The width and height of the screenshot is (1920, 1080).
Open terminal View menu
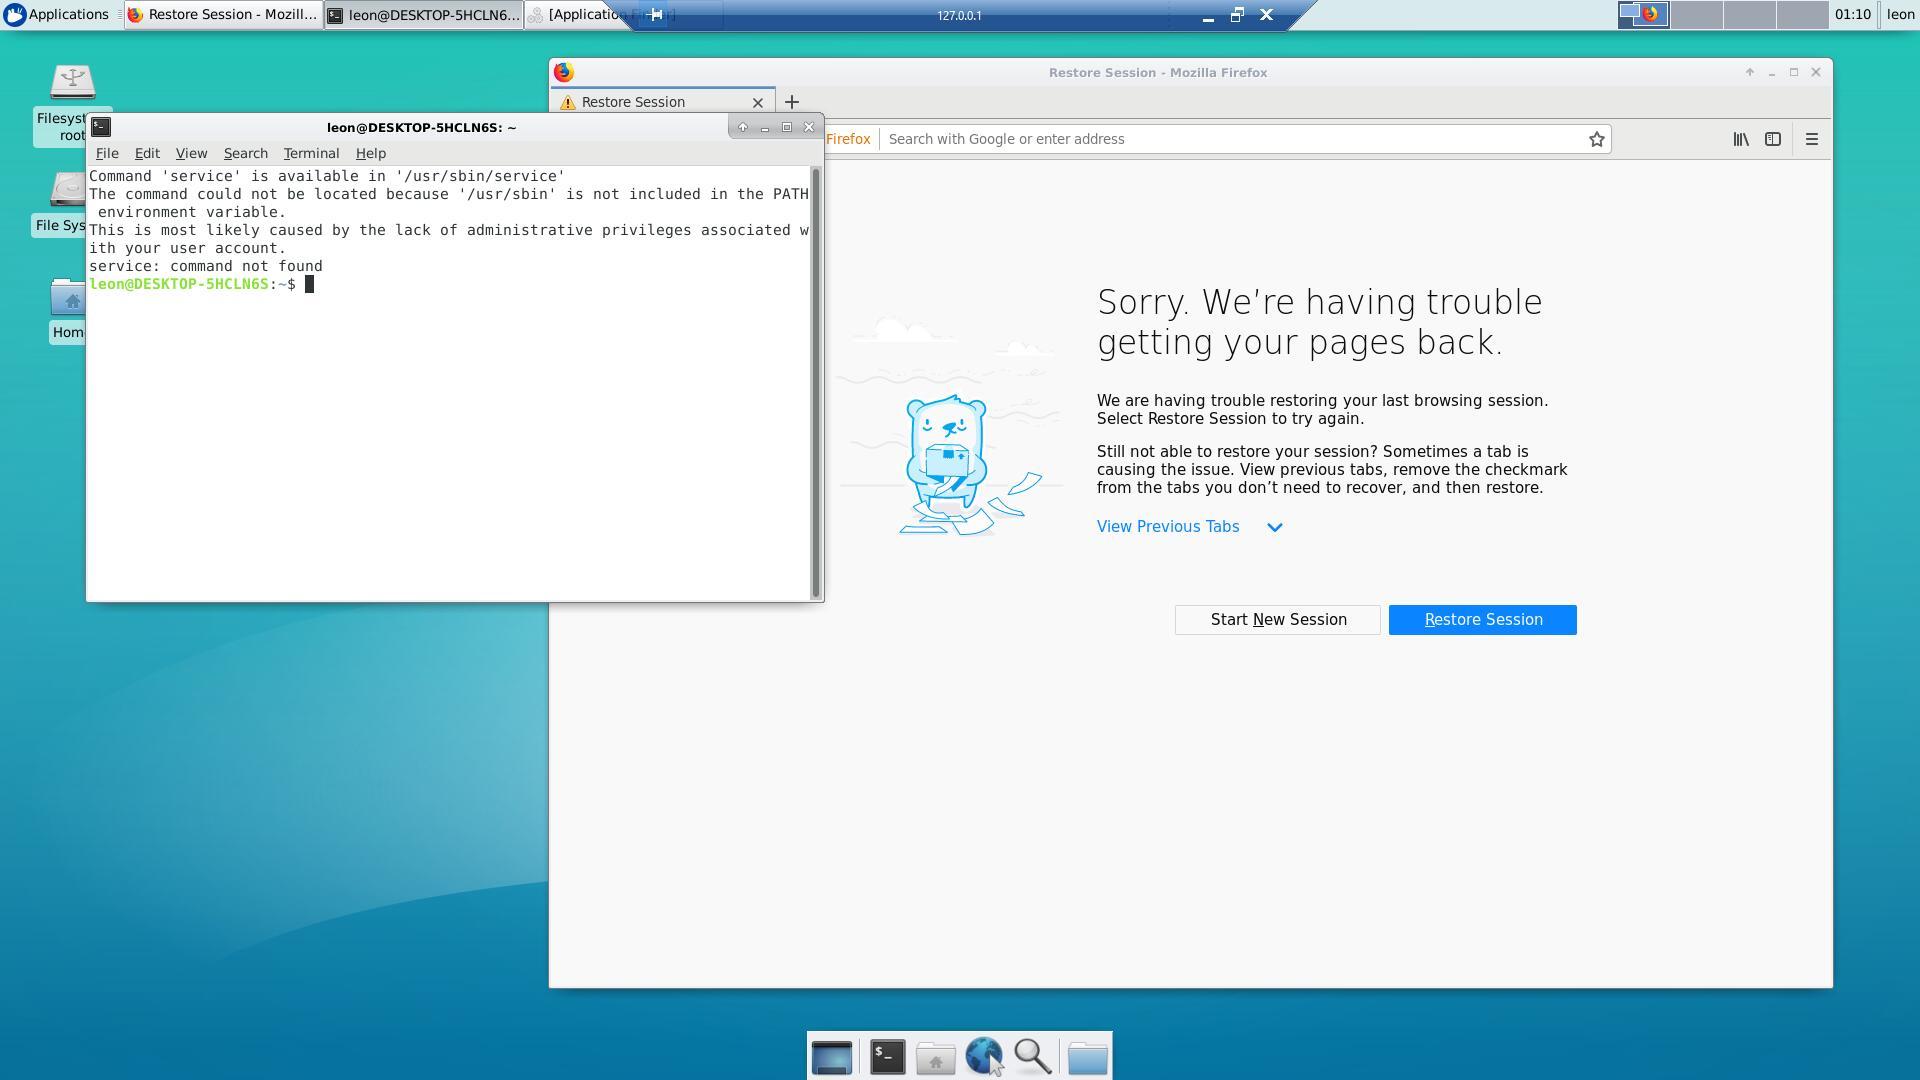(x=191, y=153)
